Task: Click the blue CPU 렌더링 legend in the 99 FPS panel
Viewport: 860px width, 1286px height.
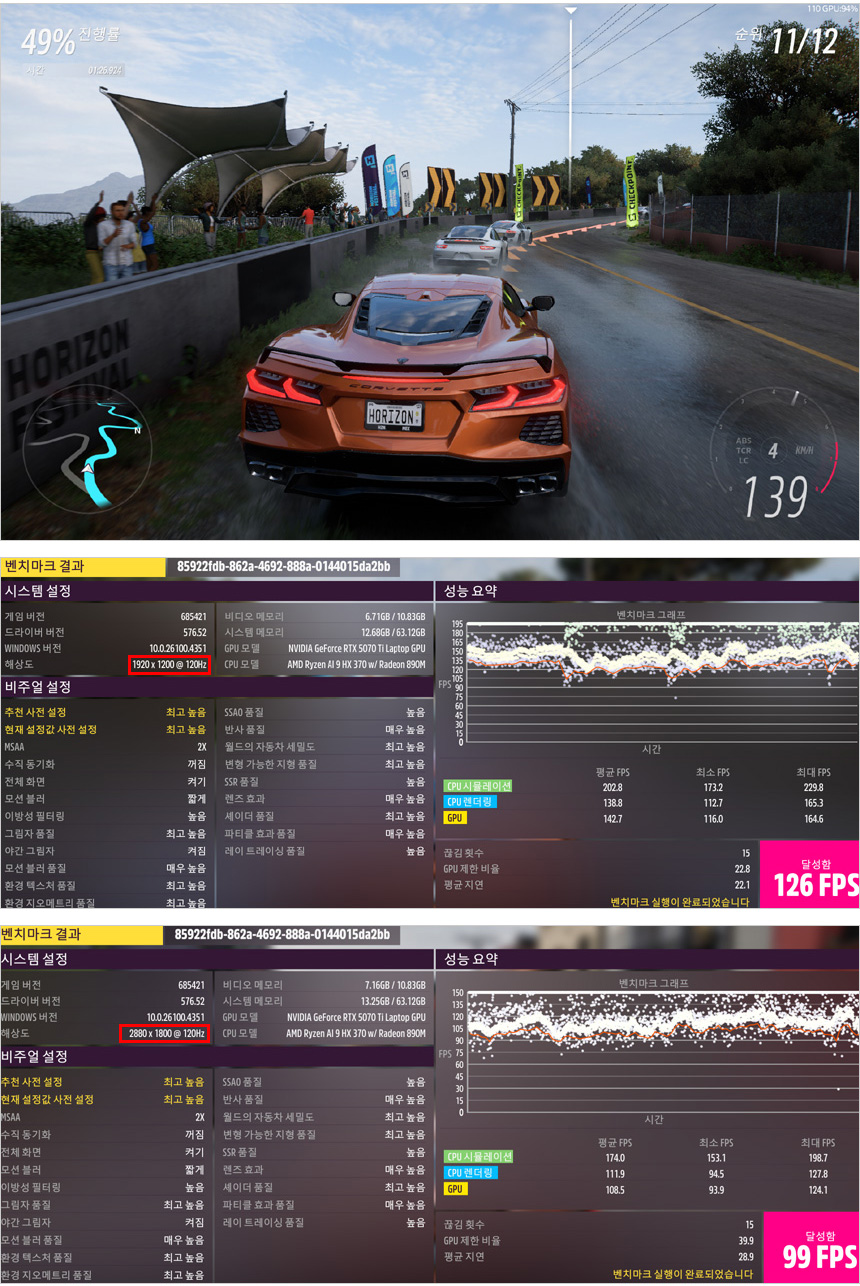Action: tap(469, 1172)
